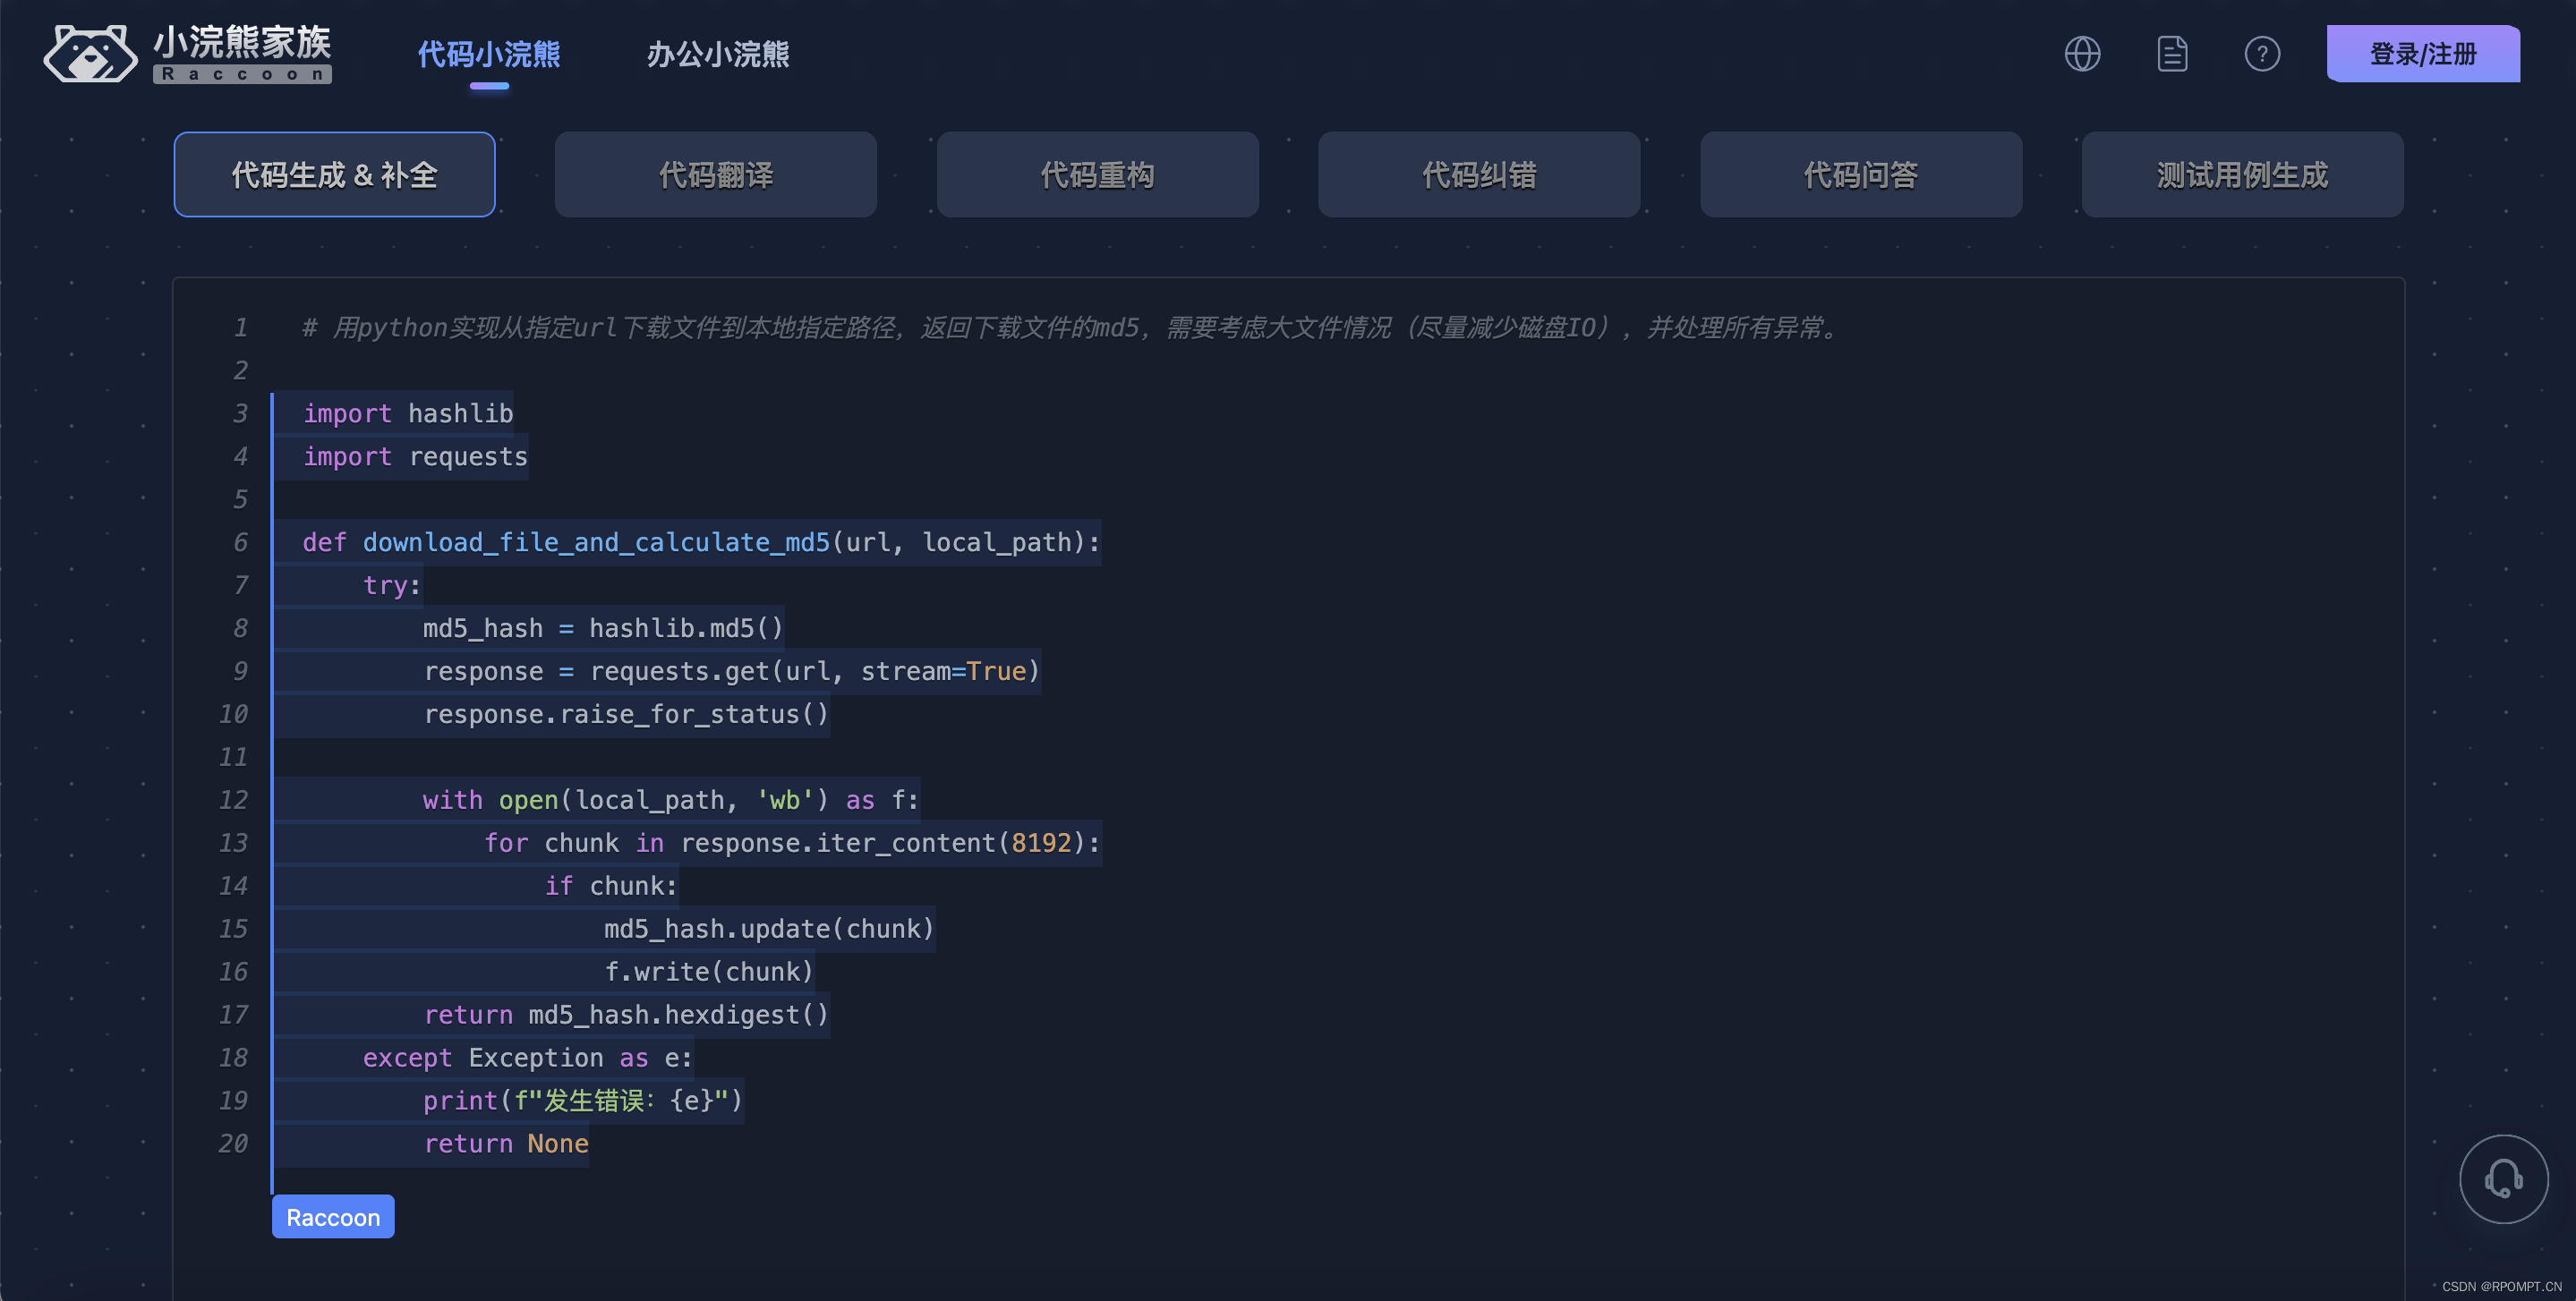2576x1301 pixels.
Task: Click "with open(local_path, 'wb')" line
Action: [670, 800]
